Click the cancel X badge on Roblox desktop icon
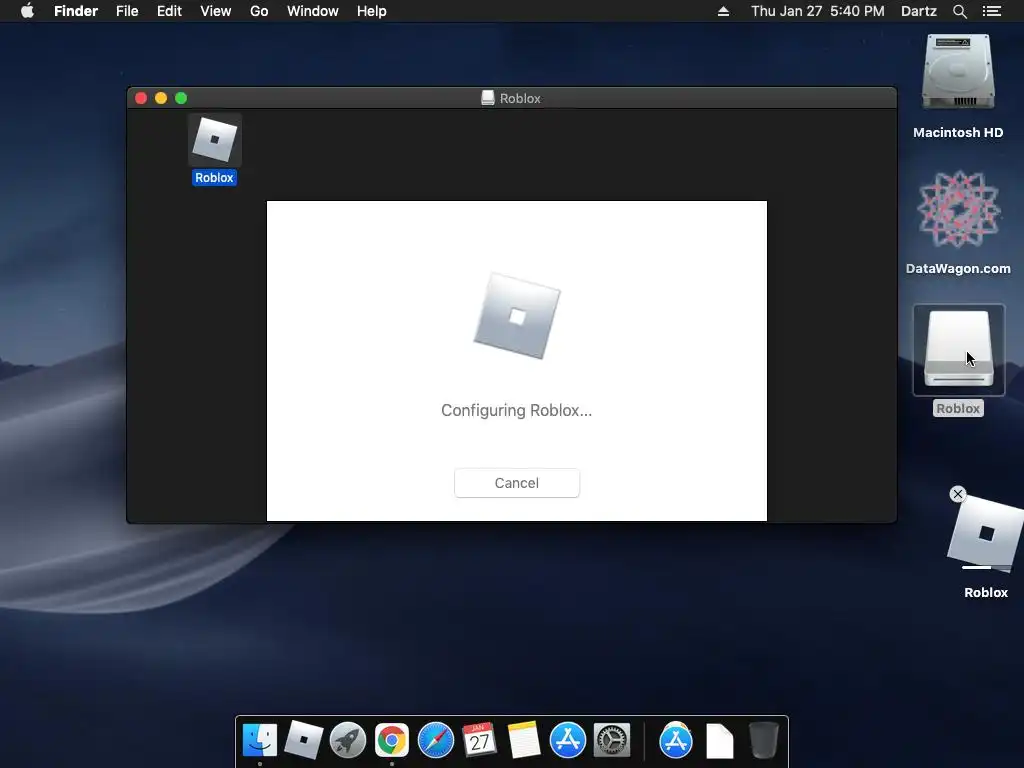 (x=957, y=494)
